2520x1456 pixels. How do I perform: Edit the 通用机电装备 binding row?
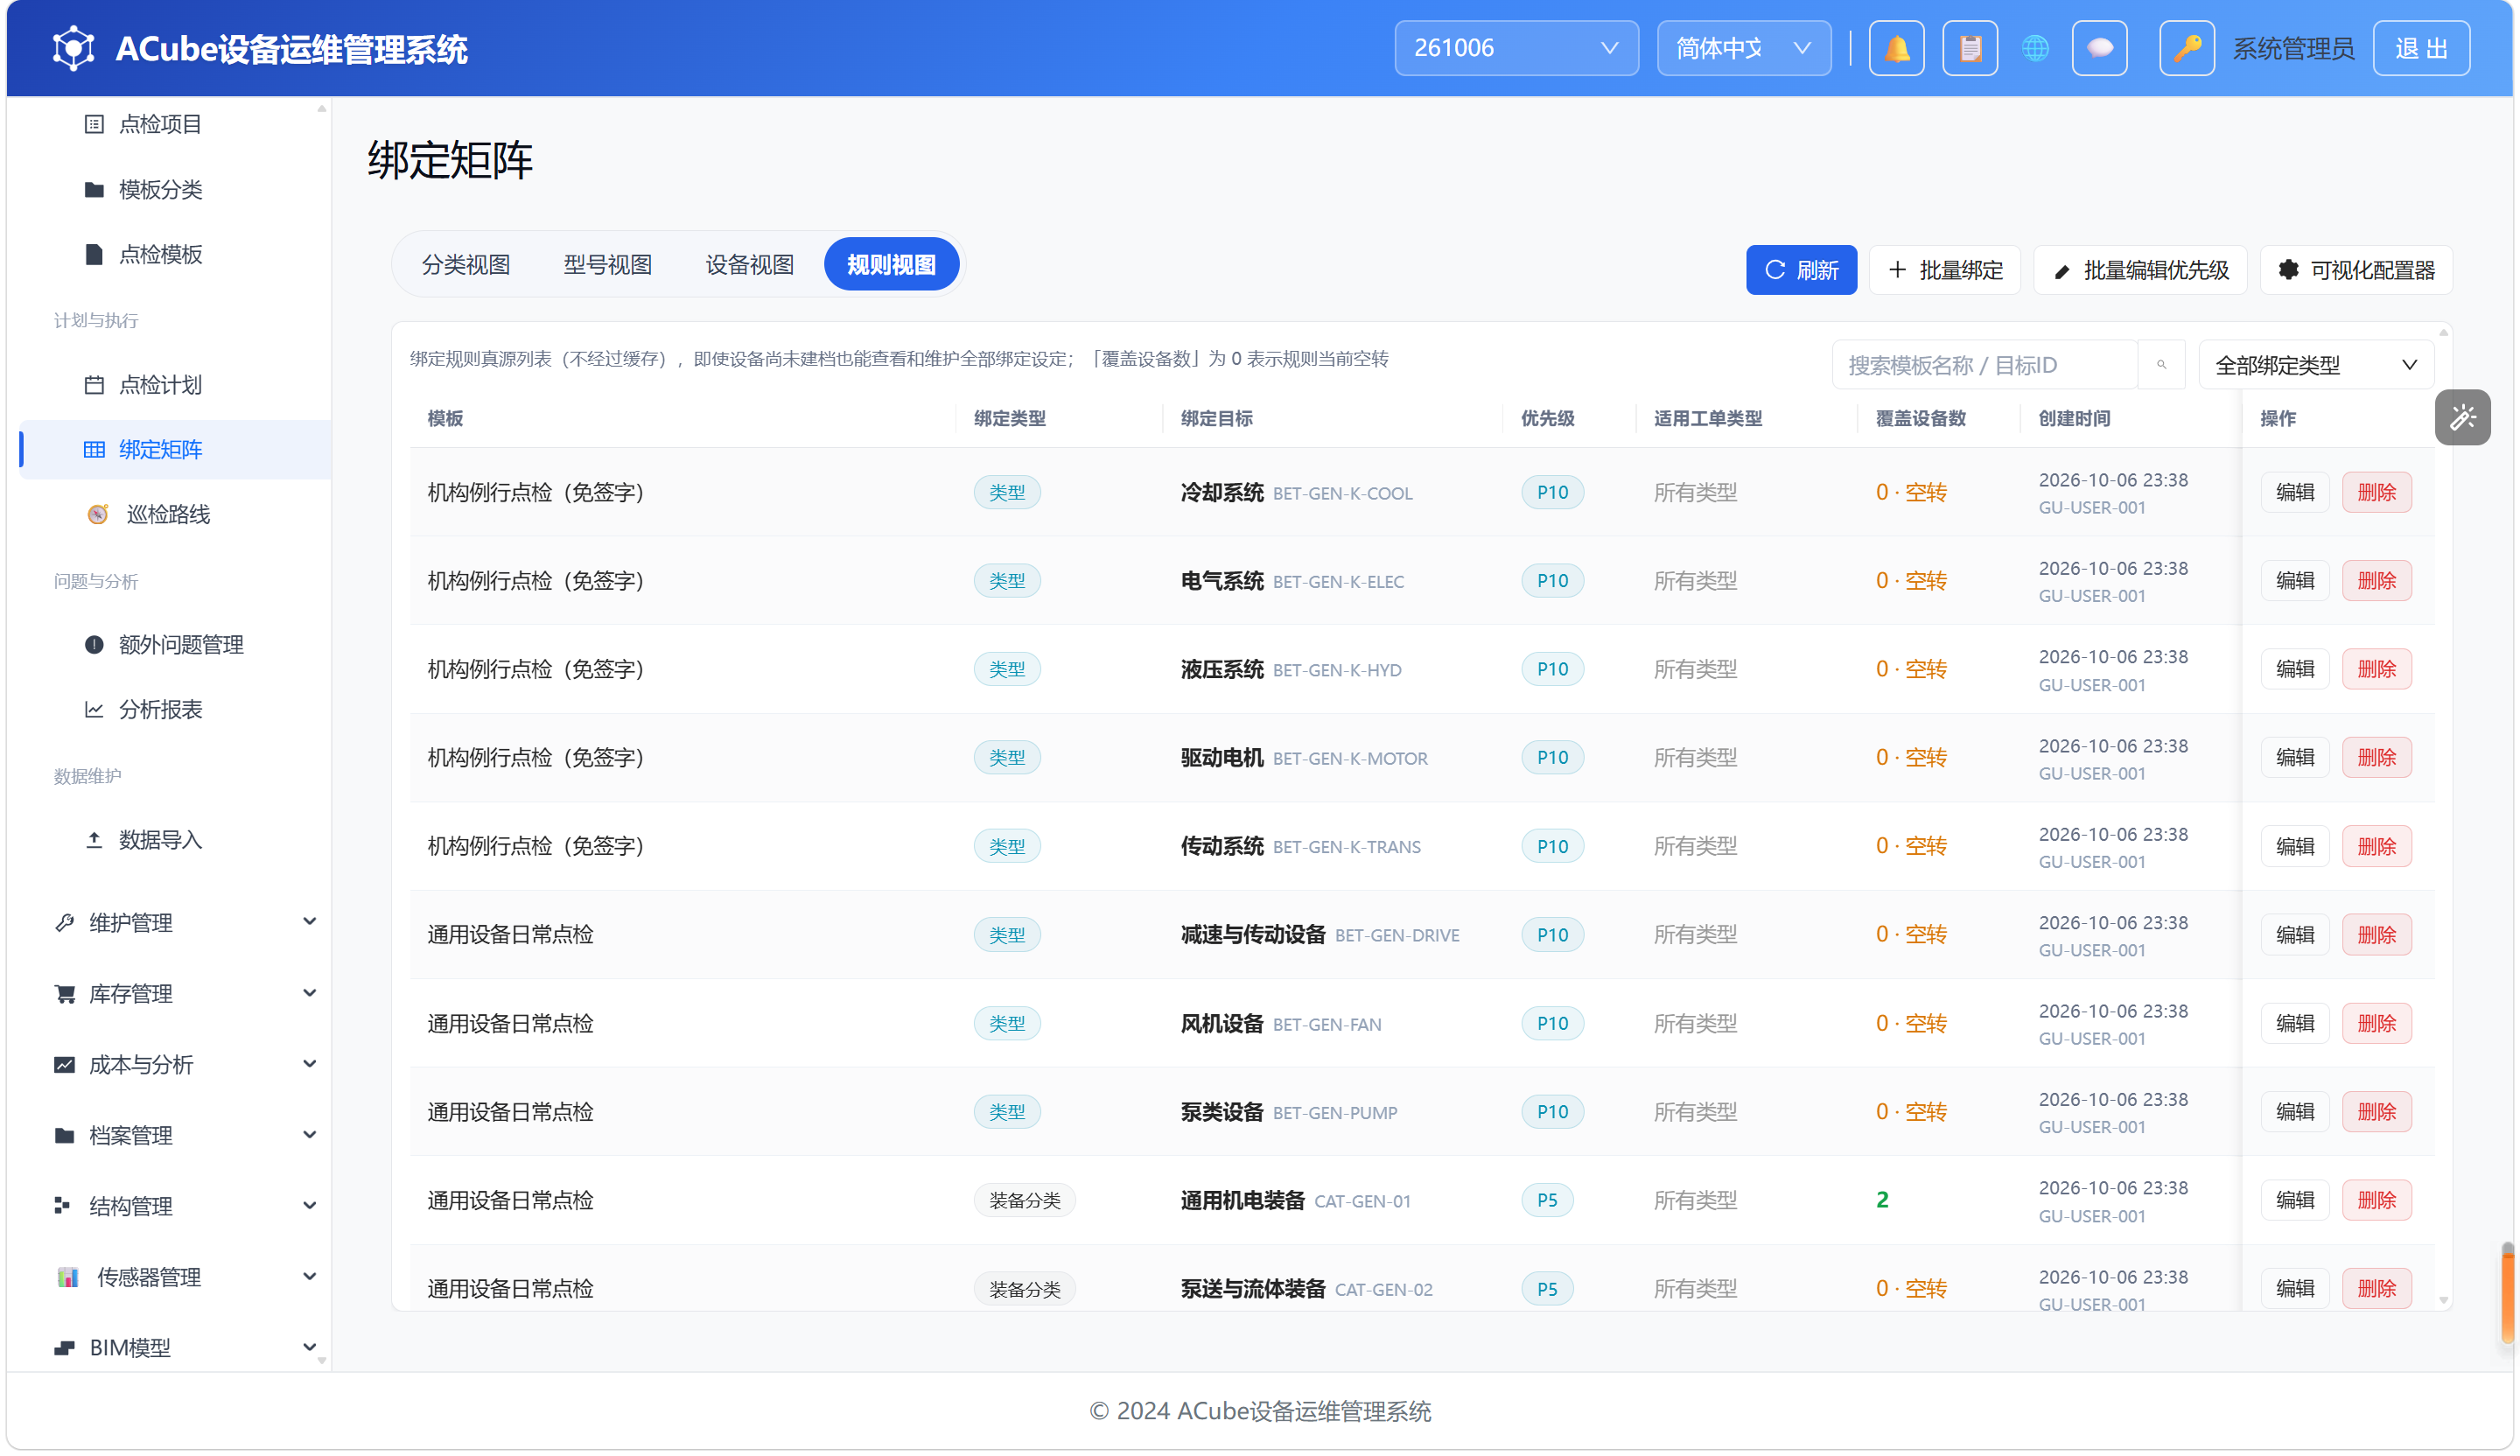coord(2295,1200)
